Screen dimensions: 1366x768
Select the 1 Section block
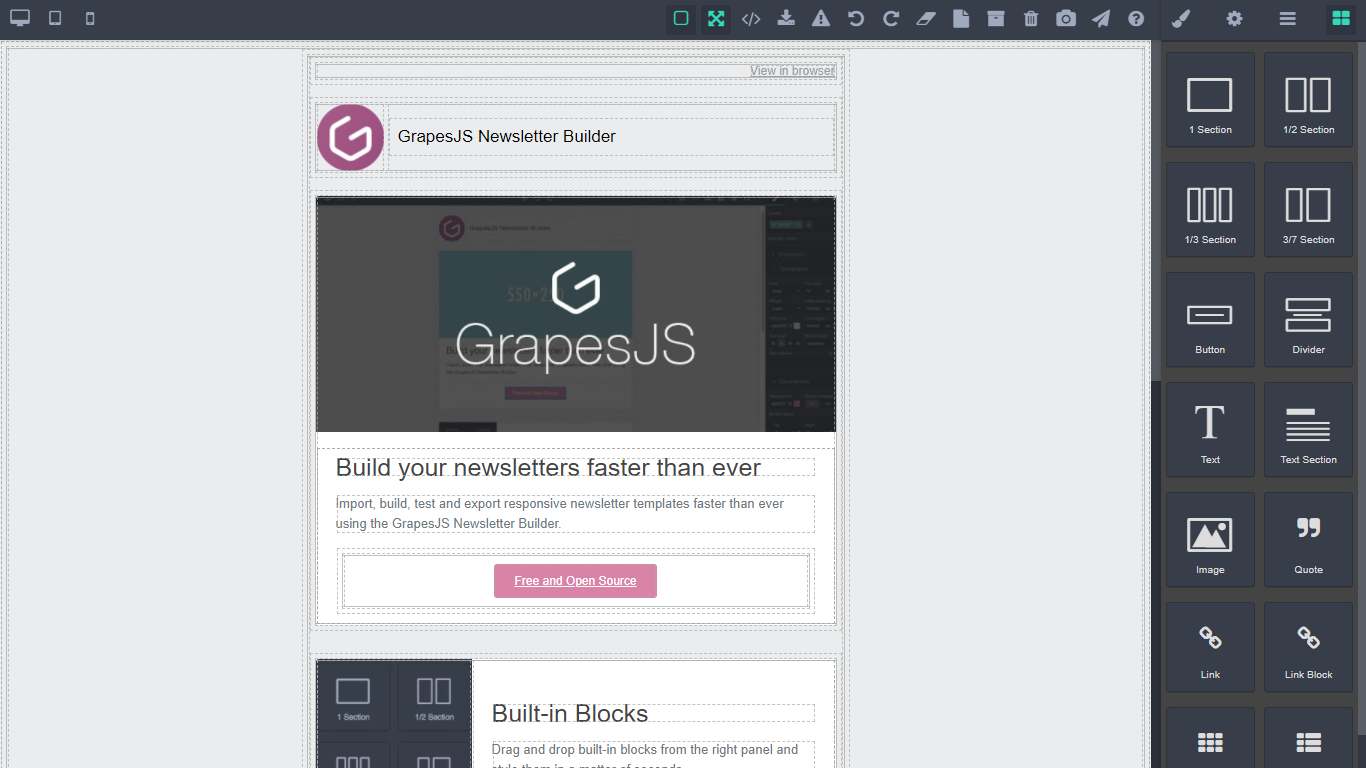(1210, 100)
